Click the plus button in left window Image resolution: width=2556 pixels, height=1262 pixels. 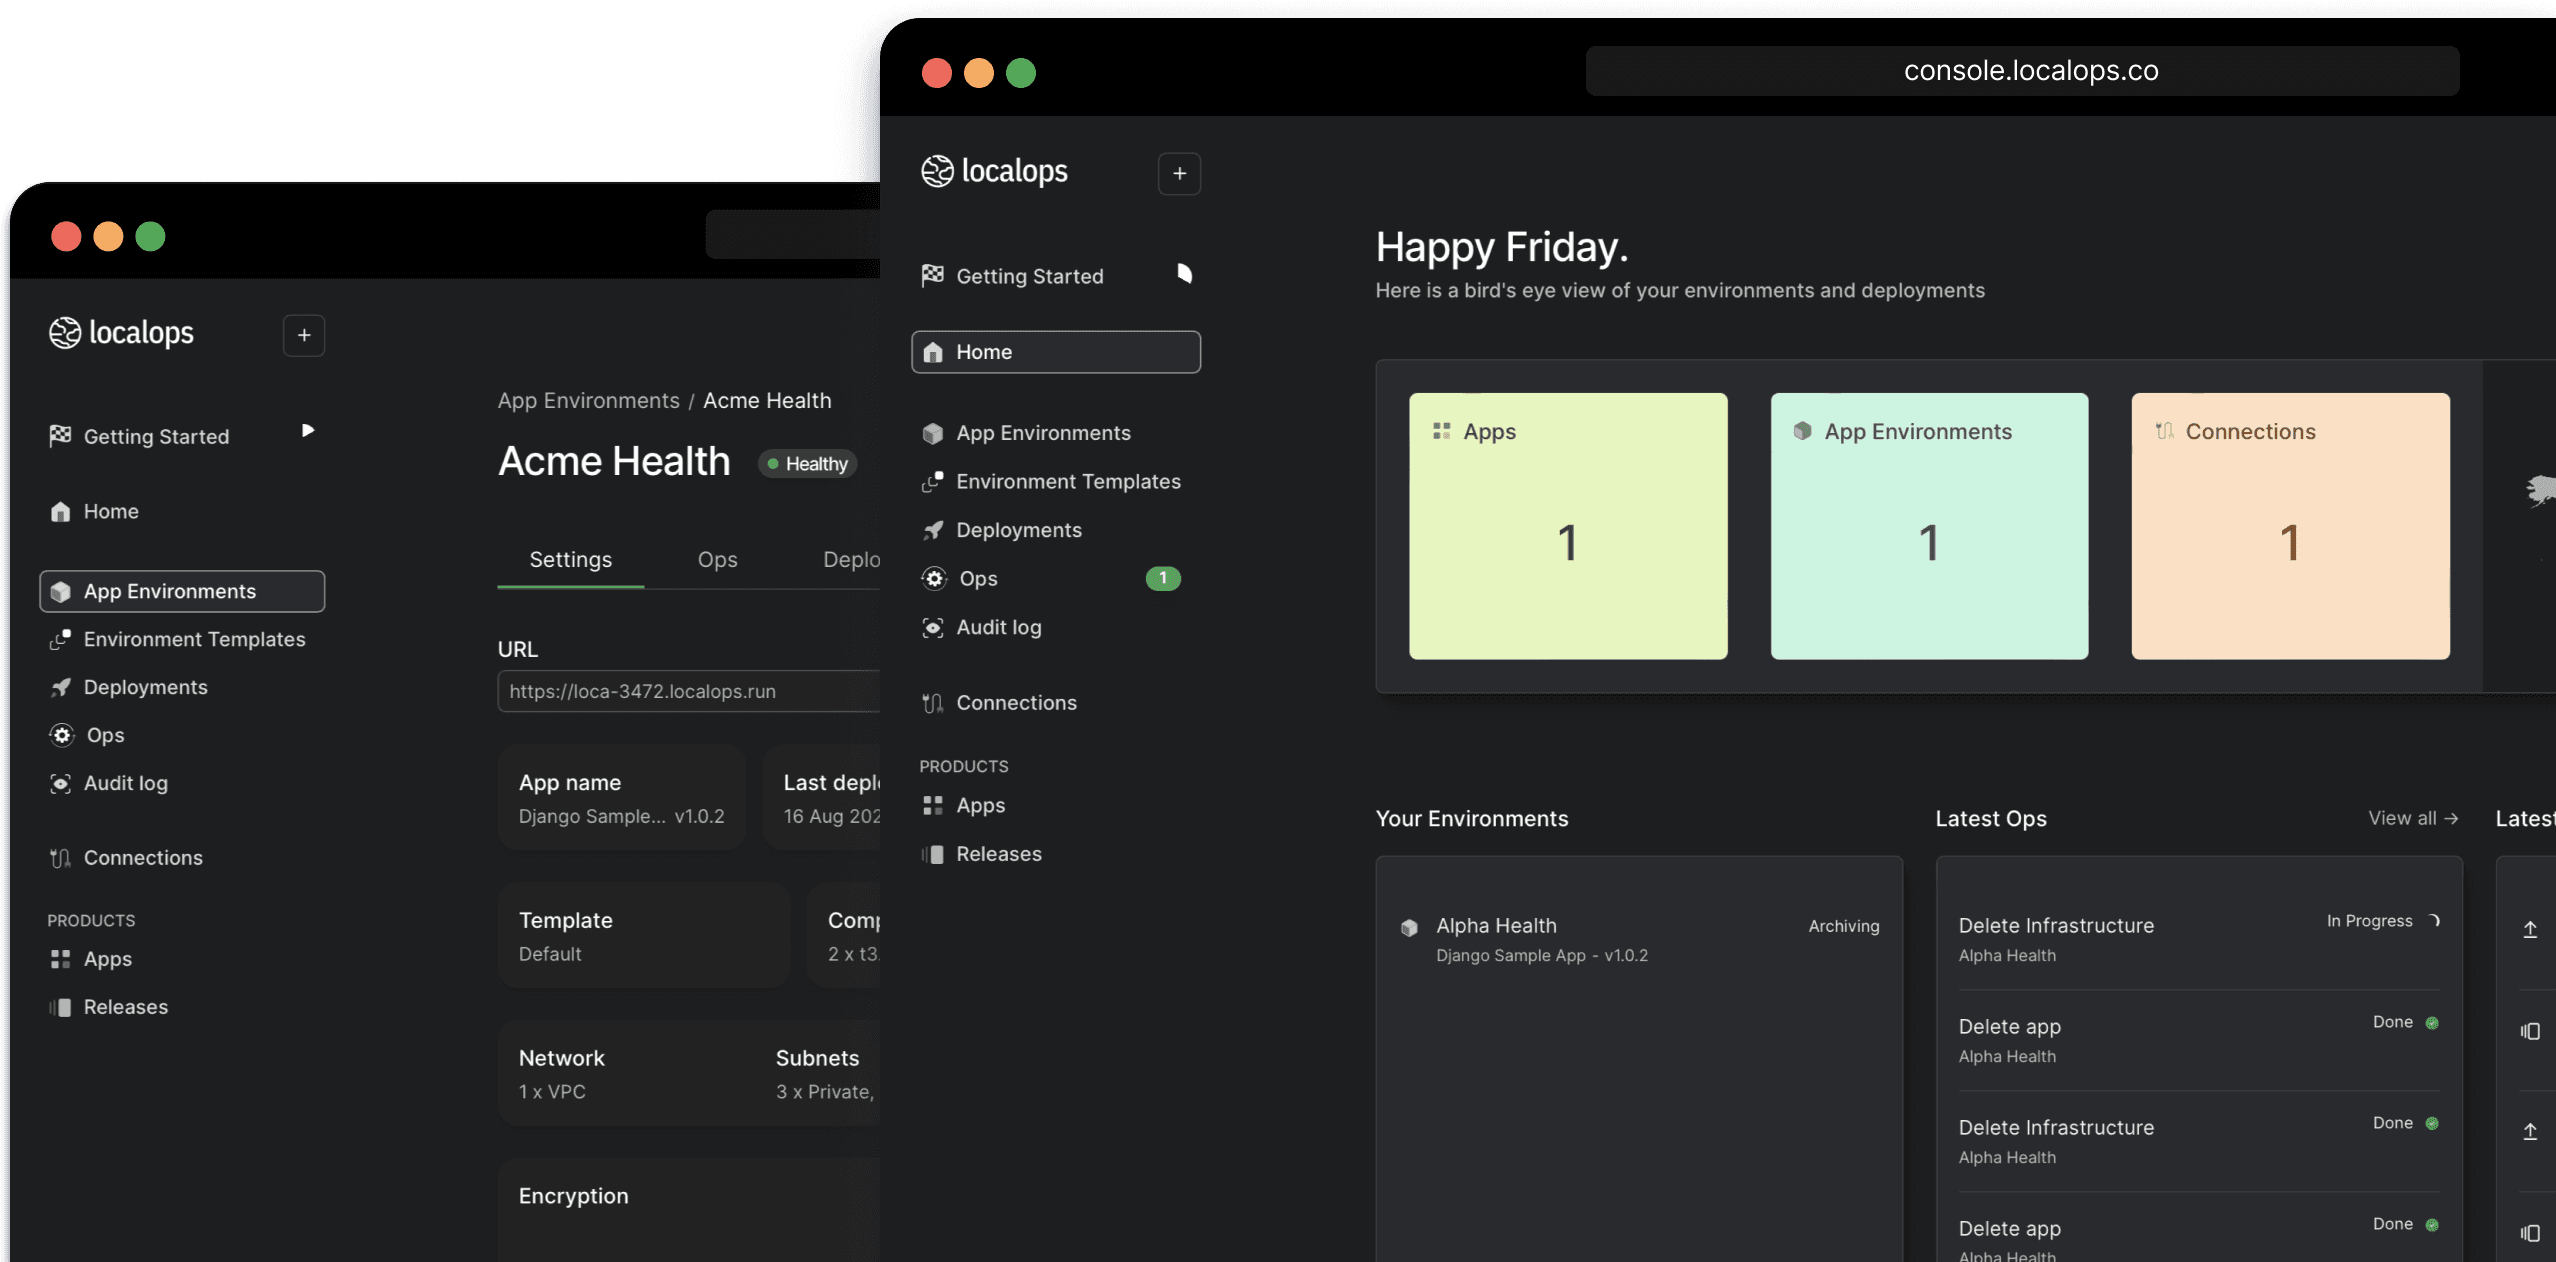coord(304,335)
